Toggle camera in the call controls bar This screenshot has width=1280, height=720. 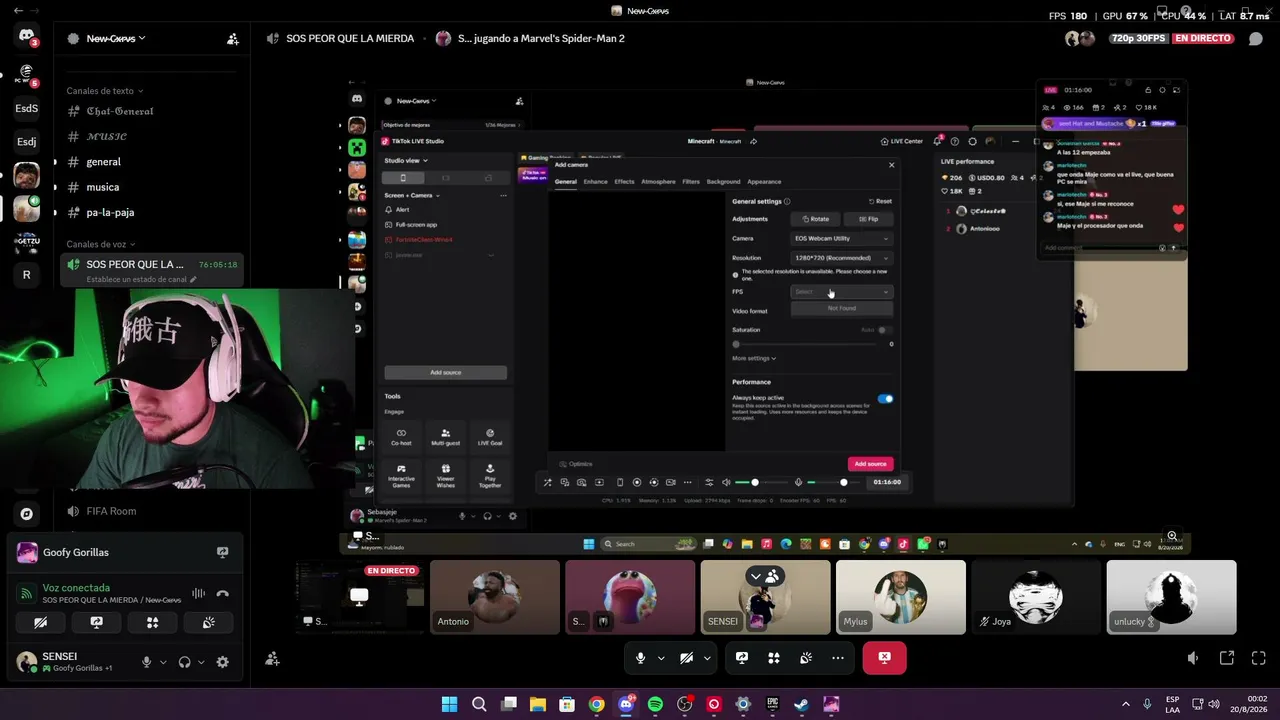(x=687, y=658)
